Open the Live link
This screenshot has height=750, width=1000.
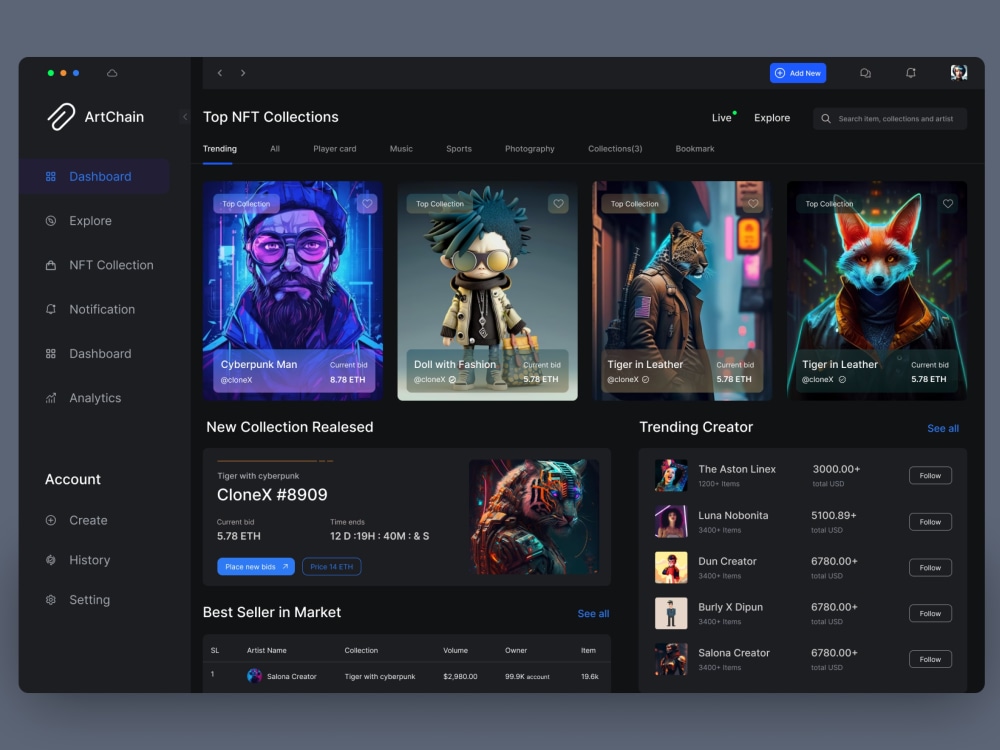click(x=721, y=118)
